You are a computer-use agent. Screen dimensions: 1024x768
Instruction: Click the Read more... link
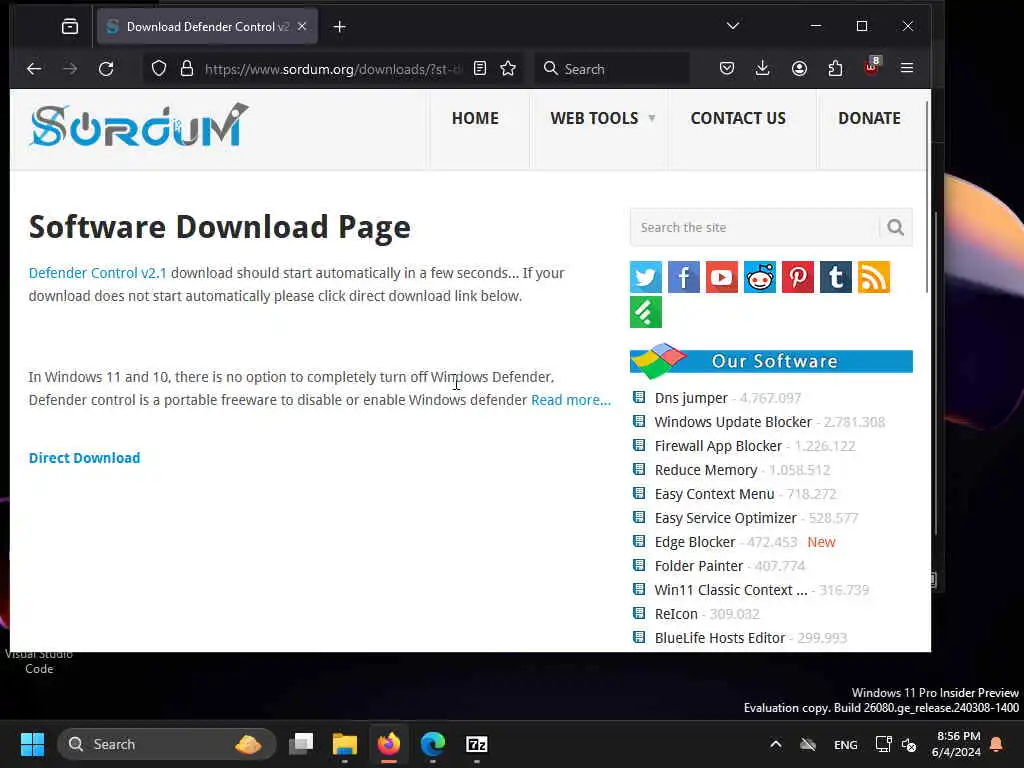[571, 400]
